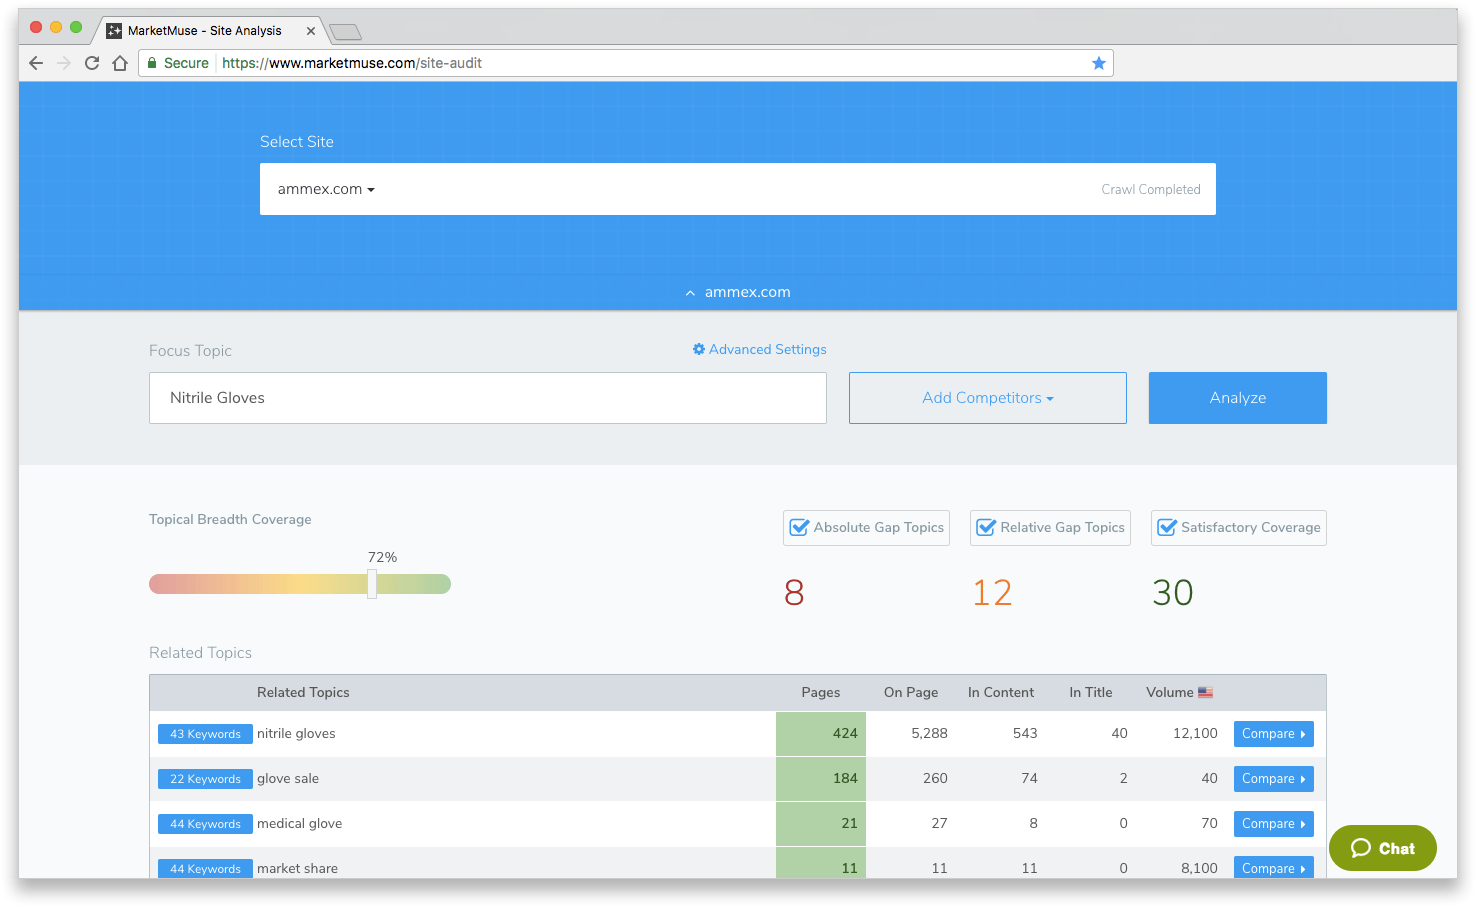Open a new browser tab
This screenshot has height=907, width=1476.
click(345, 32)
